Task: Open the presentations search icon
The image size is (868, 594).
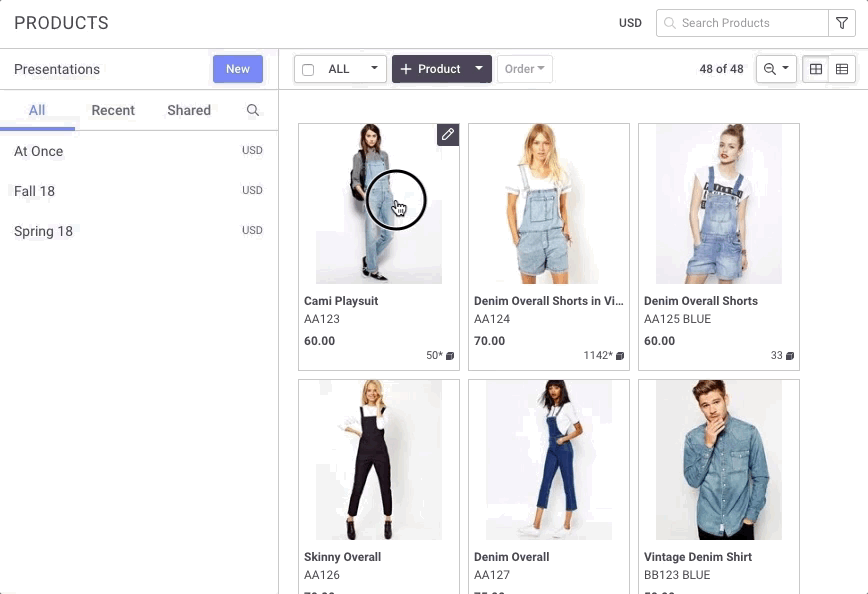Action: (252, 110)
